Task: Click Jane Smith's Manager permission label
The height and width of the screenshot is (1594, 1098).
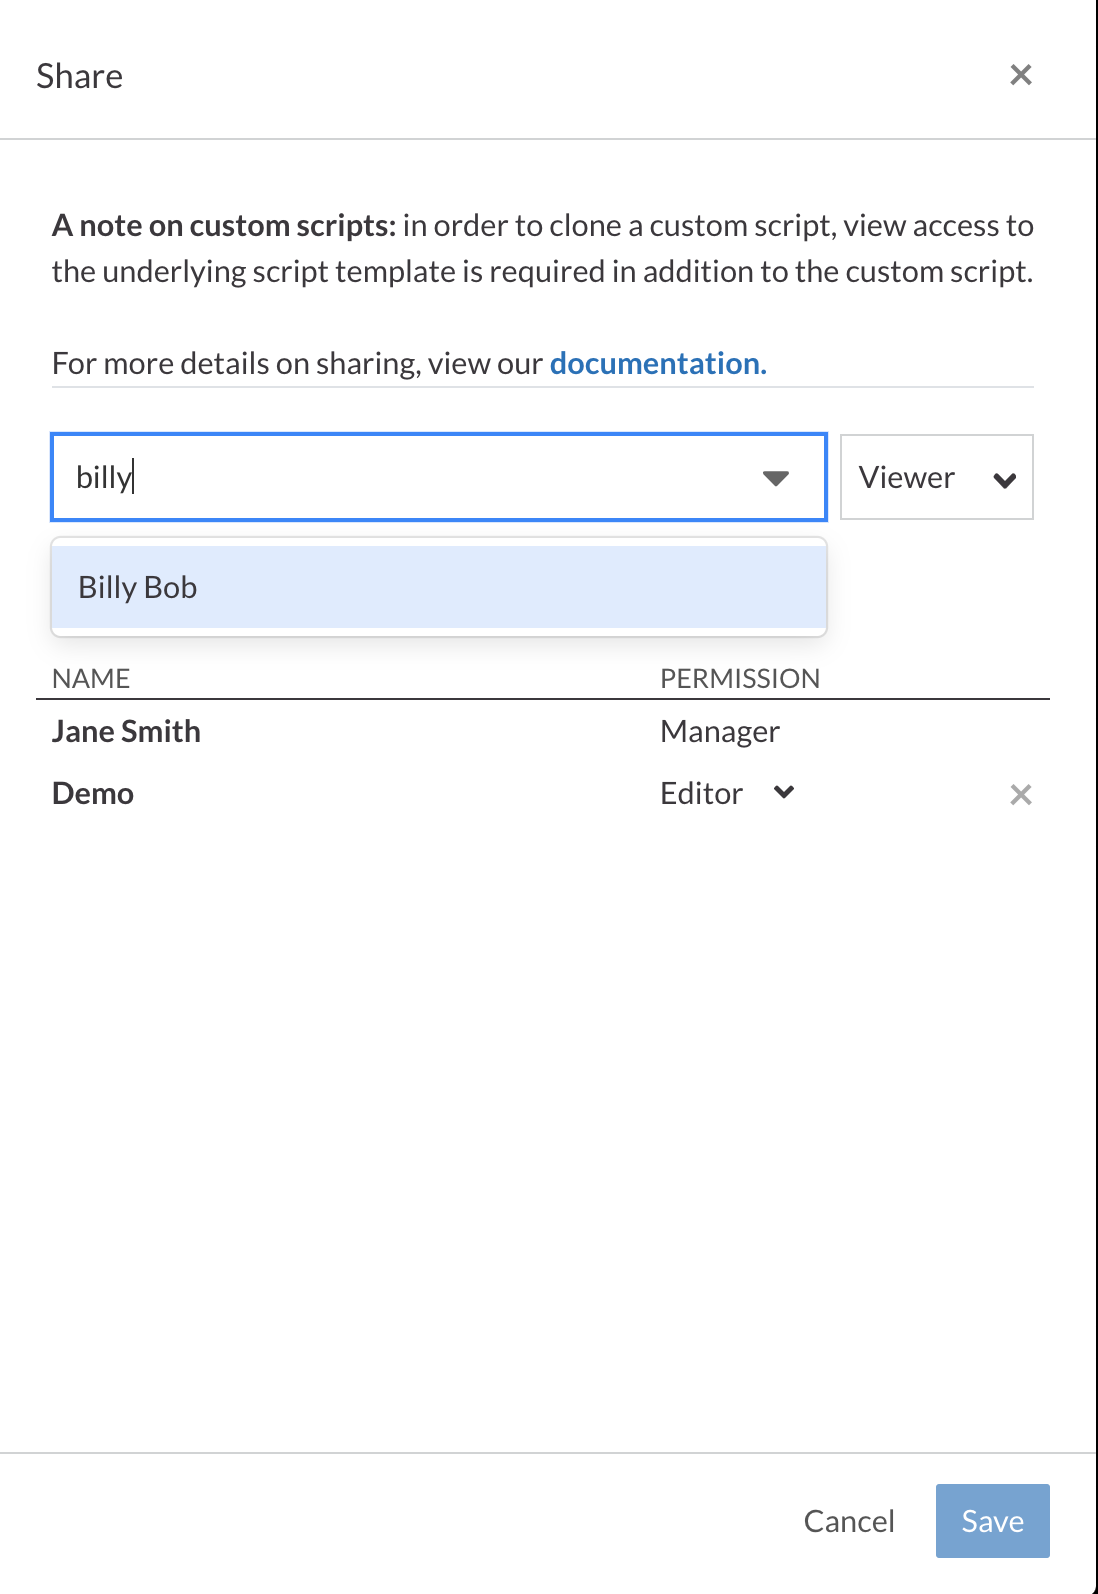Action: pos(719,732)
